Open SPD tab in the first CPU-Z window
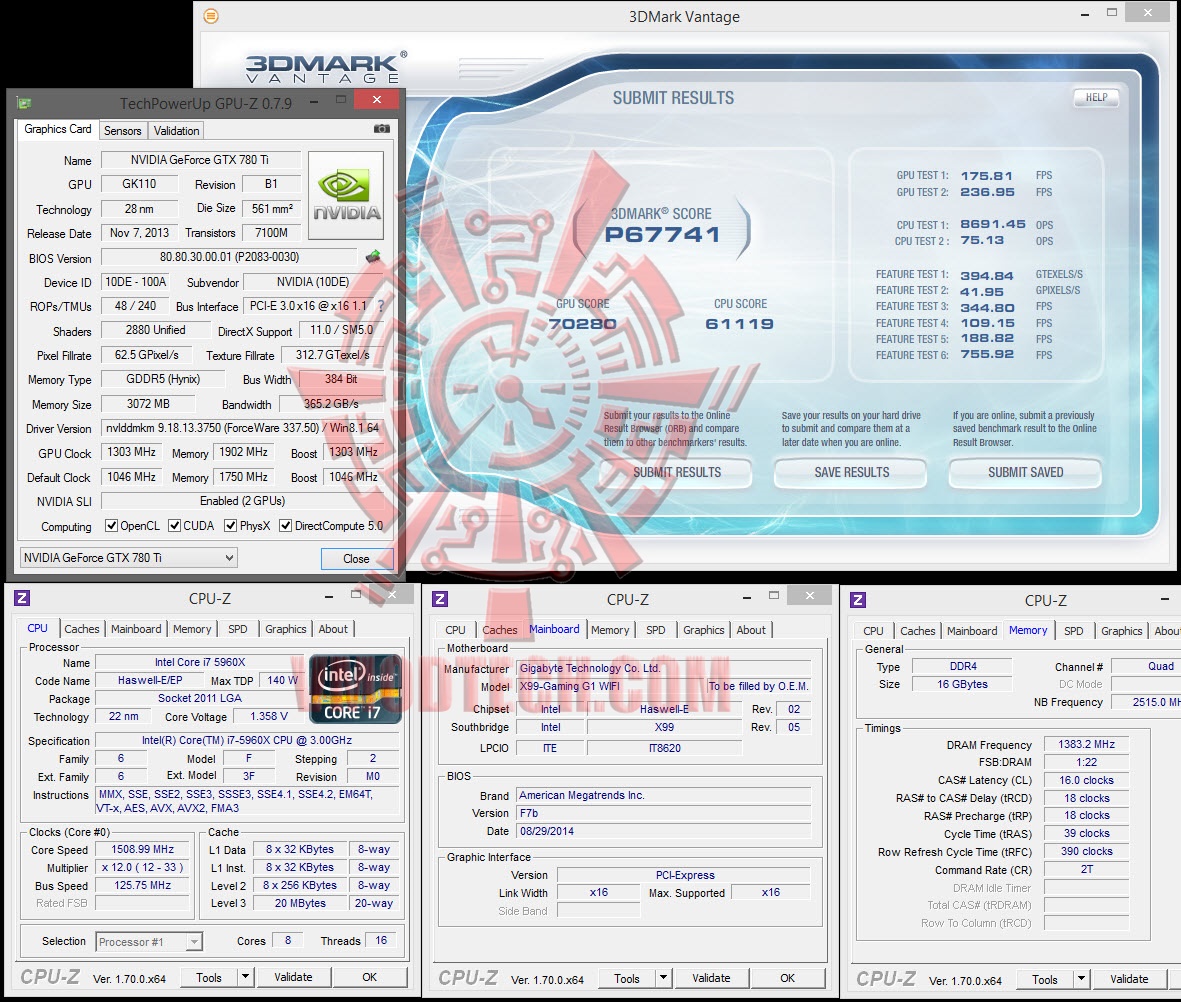The width and height of the screenshot is (1181, 1002). [x=237, y=628]
